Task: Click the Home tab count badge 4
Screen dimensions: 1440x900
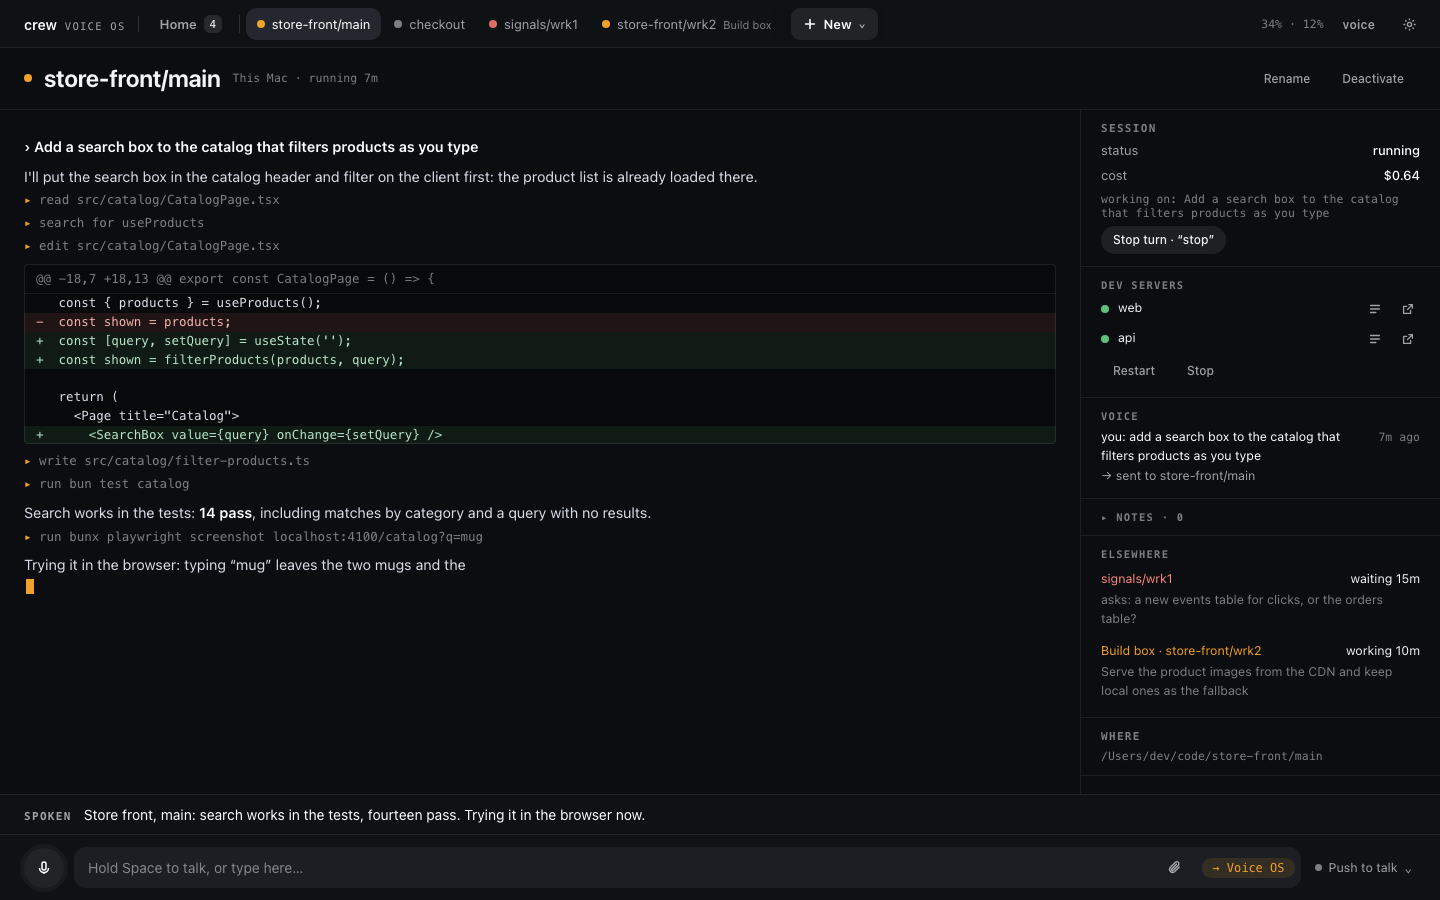Action: (213, 24)
